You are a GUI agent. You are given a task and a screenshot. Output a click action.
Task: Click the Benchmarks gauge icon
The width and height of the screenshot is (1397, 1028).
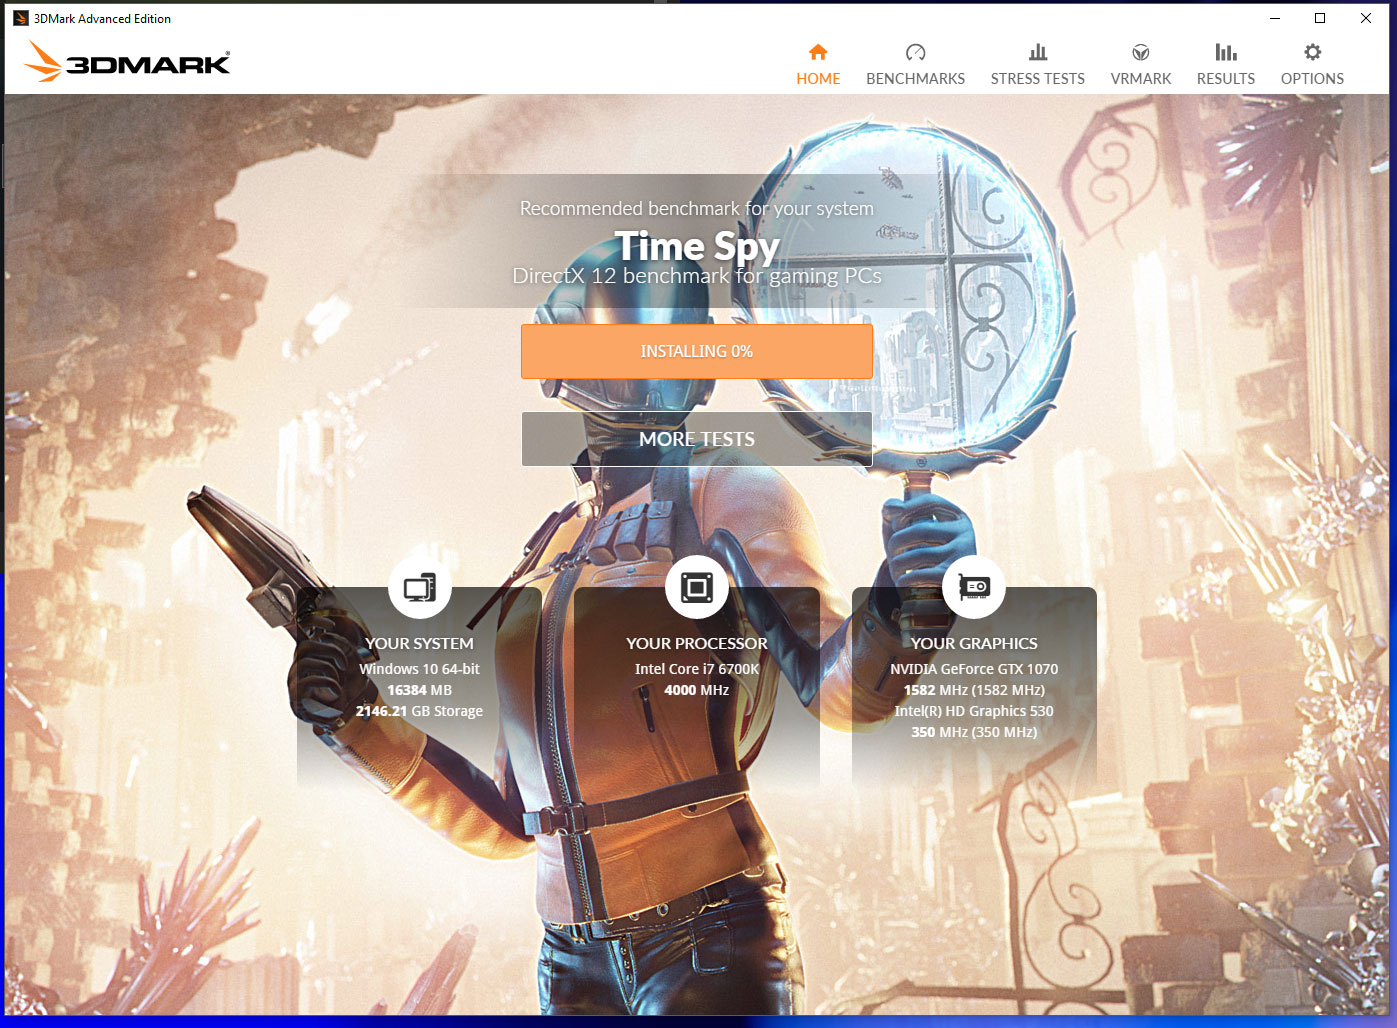click(915, 52)
